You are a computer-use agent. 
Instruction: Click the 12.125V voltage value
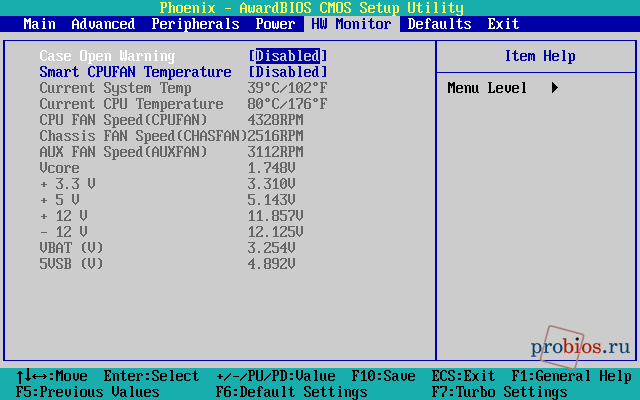pyautogui.click(x=276, y=232)
